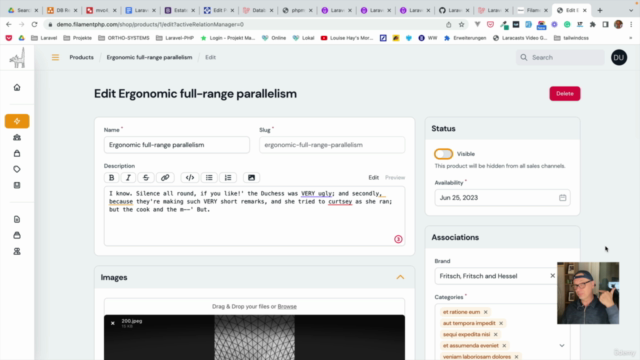
Task: Open the sidebar icon below the tag
Action: [17, 185]
